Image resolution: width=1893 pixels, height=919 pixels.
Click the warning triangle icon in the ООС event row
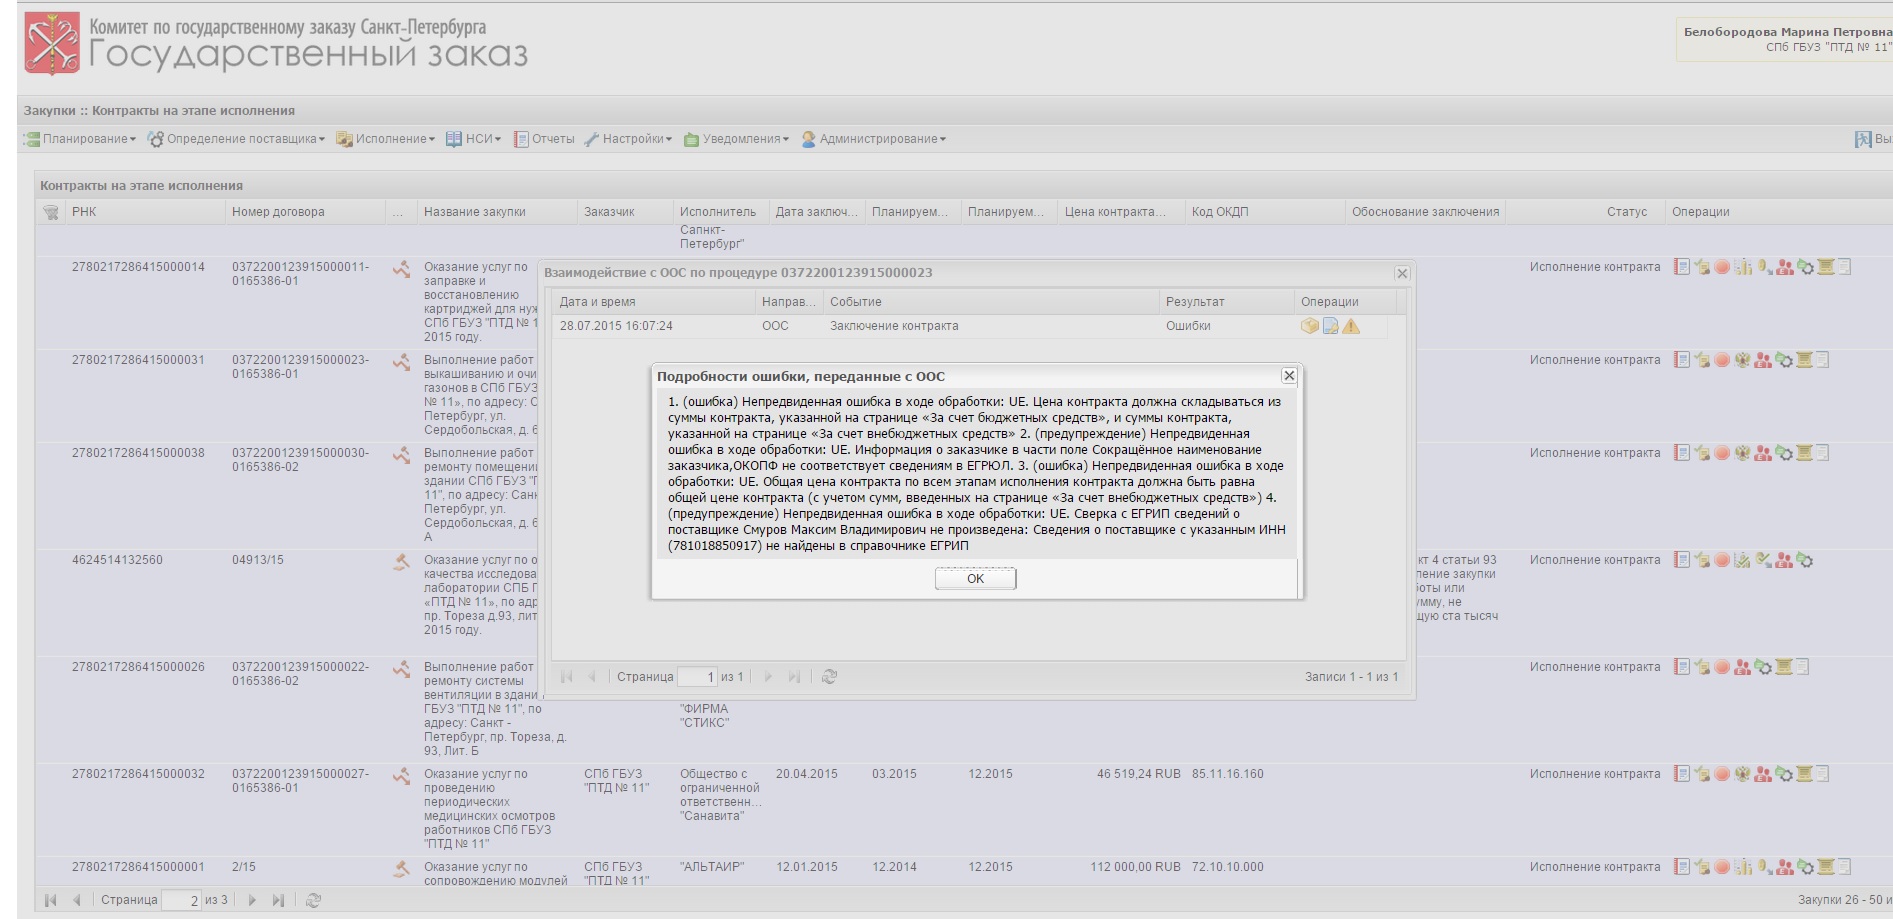tap(1351, 326)
